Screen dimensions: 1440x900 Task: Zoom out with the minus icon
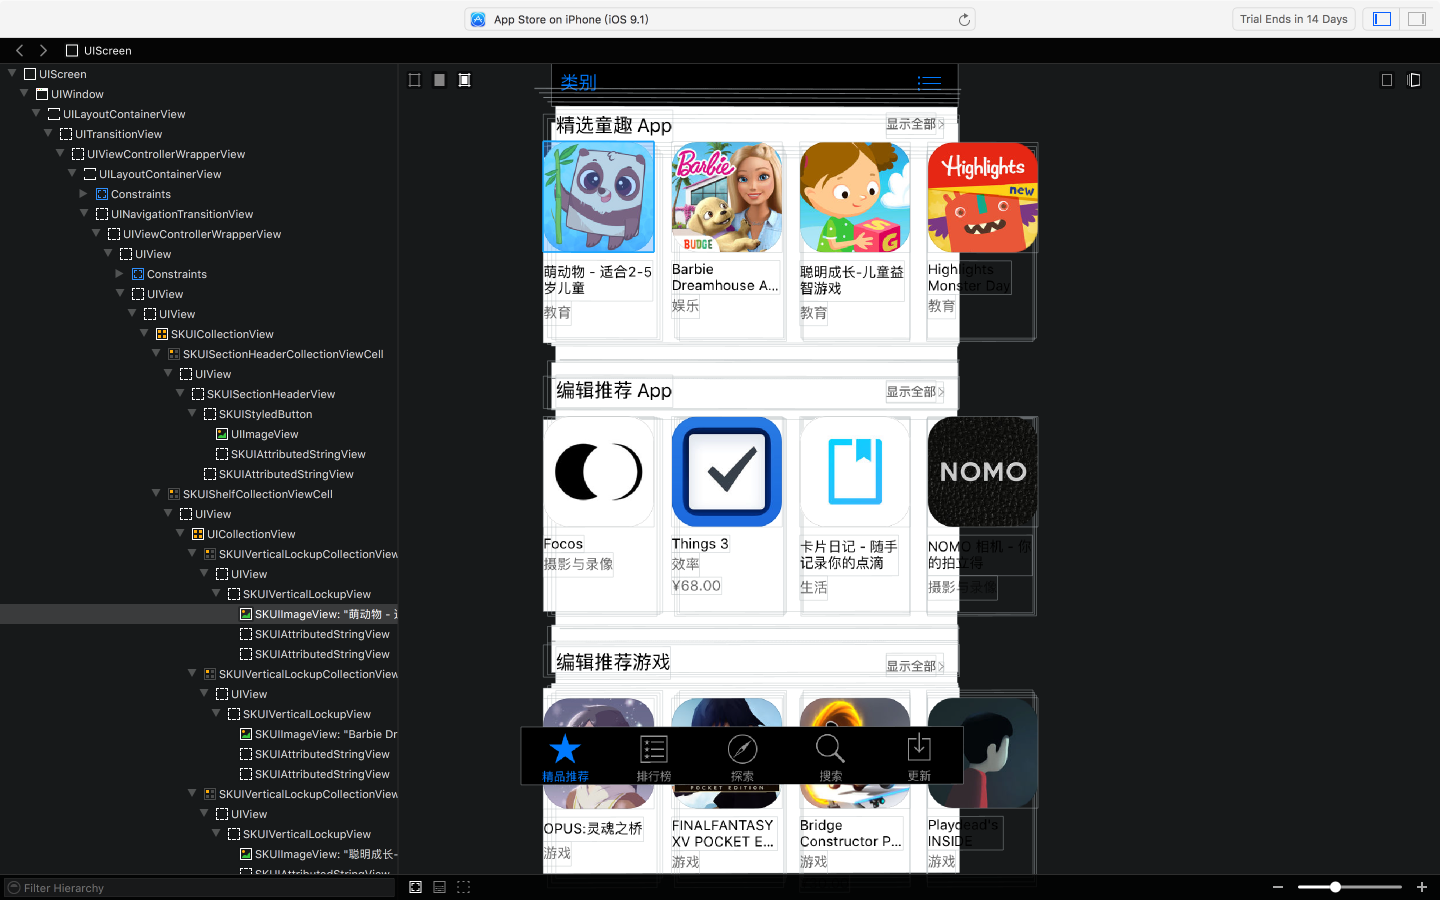1277,887
